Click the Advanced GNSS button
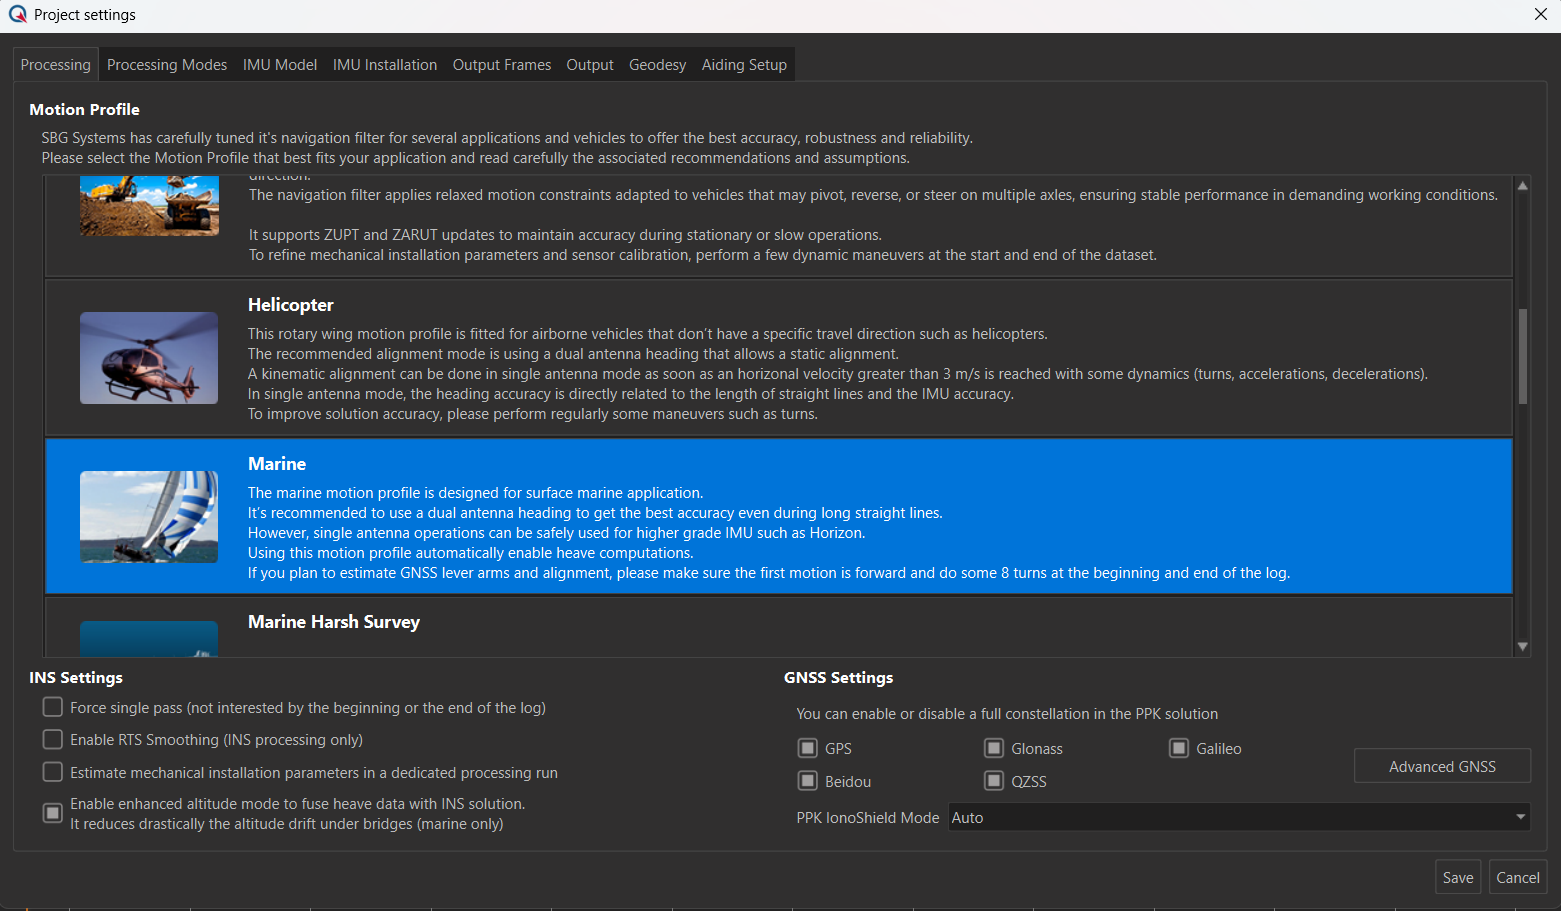 click(x=1442, y=767)
